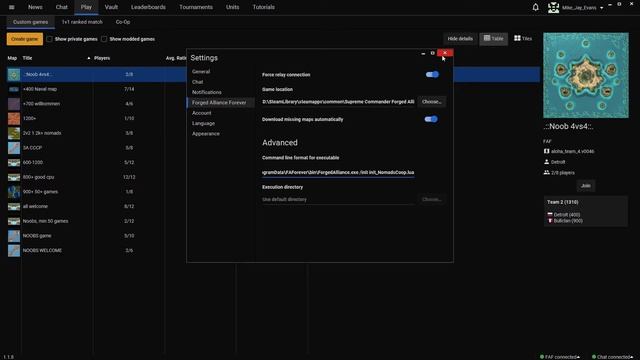This screenshot has width=640, height=360.
Task: Toggle Download missing maps automatically switch
Action: pyautogui.click(x=431, y=119)
